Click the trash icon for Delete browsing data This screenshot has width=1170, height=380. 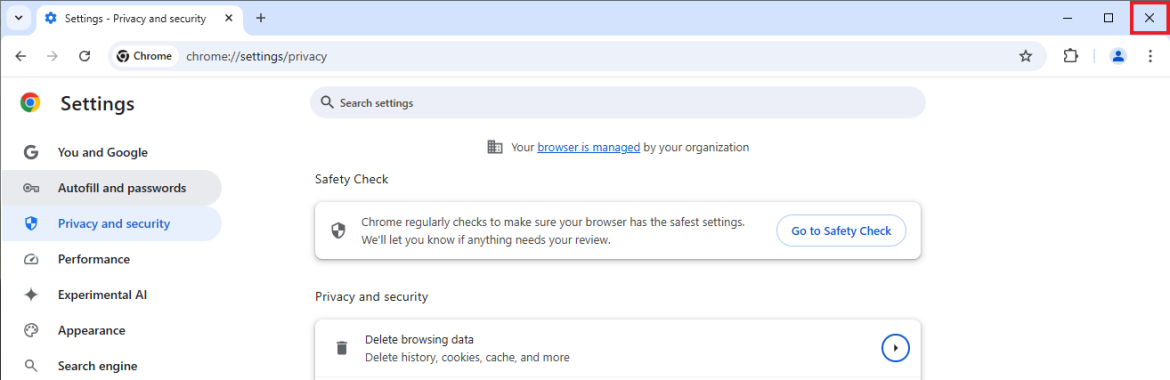click(x=341, y=349)
